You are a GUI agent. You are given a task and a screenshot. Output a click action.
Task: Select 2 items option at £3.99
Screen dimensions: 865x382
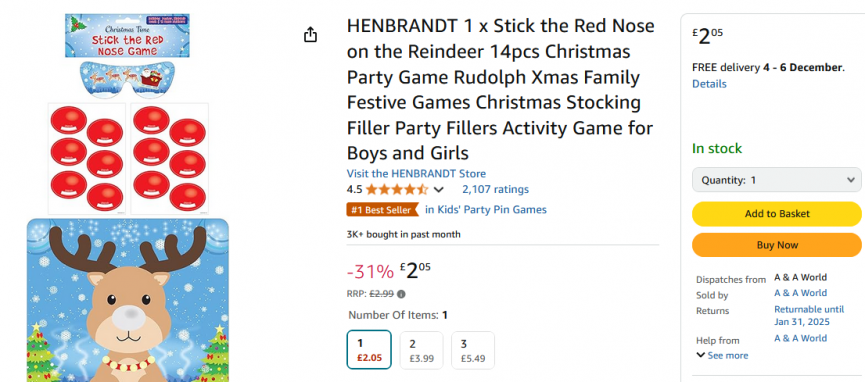421,350
